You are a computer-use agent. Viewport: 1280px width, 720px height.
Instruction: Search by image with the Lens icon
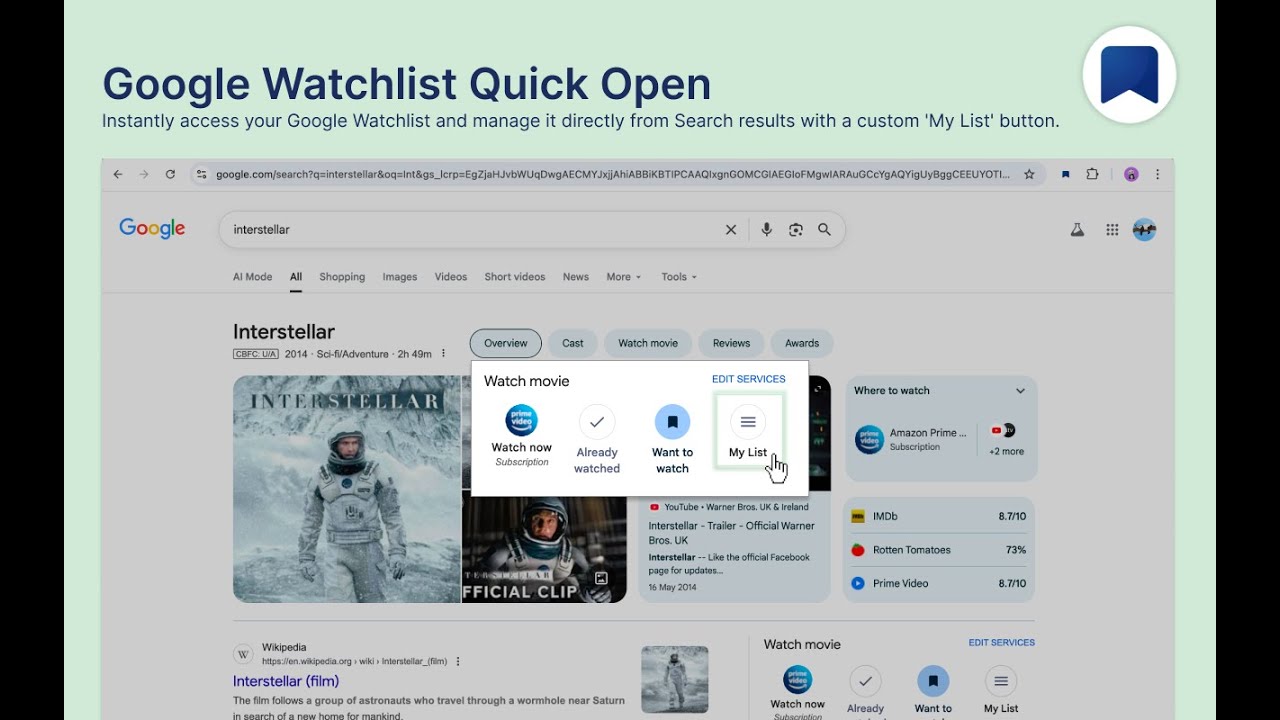pos(796,229)
